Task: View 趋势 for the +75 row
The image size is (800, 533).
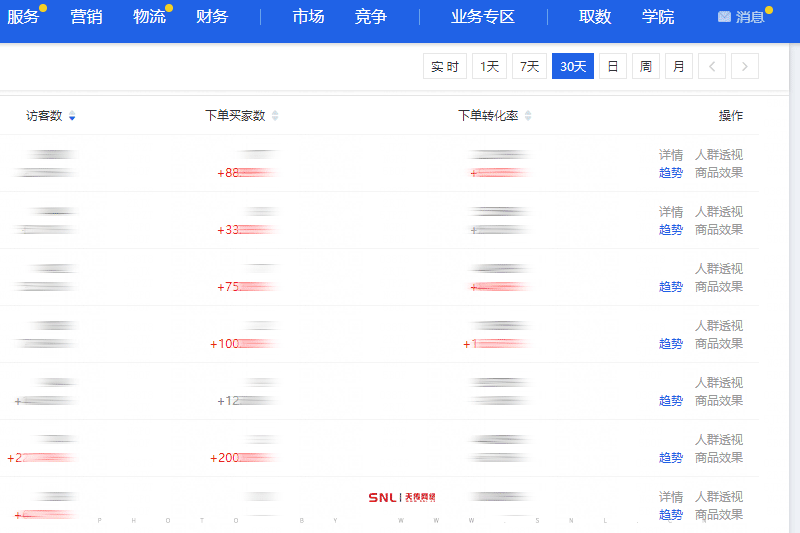Action: pos(670,287)
